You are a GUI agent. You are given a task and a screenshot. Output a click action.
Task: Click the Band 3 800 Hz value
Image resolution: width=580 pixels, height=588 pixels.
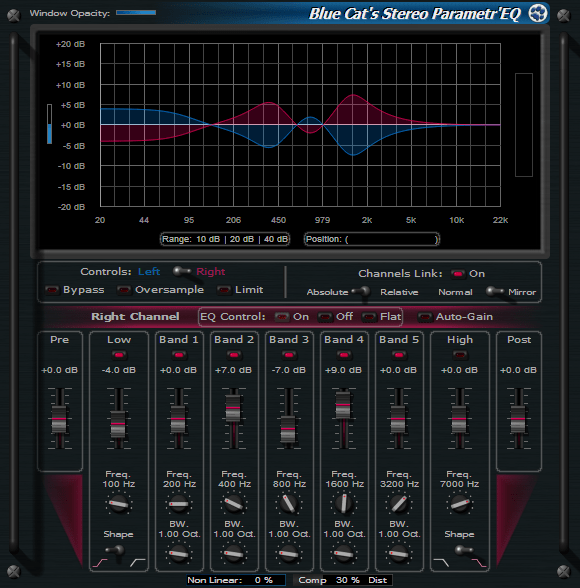[289, 484]
